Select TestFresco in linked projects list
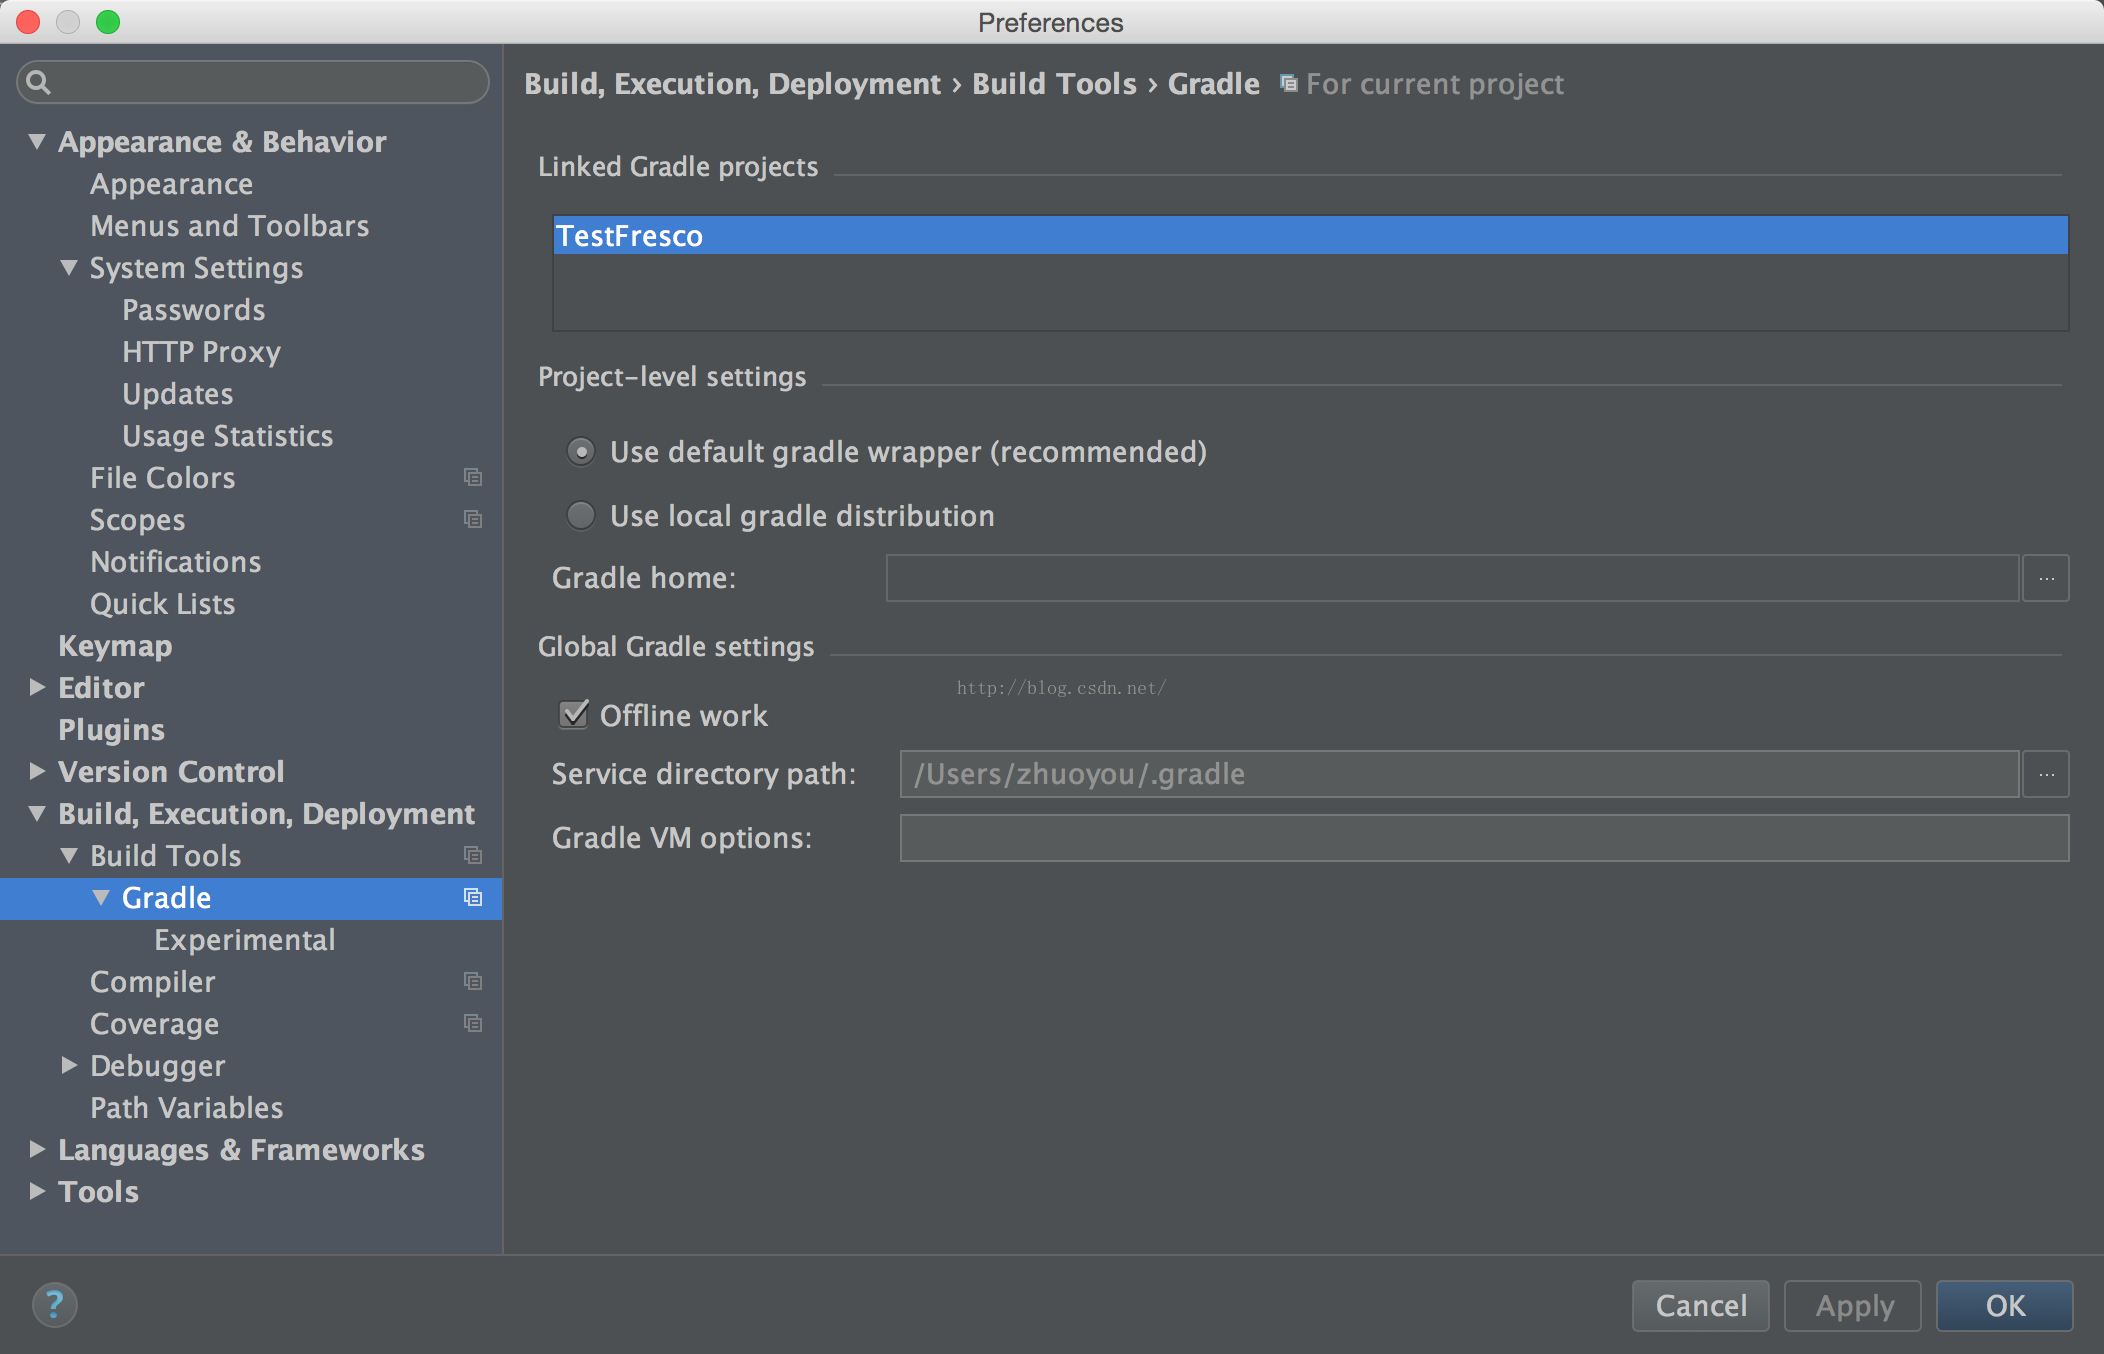The image size is (2104, 1354). [1310, 236]
